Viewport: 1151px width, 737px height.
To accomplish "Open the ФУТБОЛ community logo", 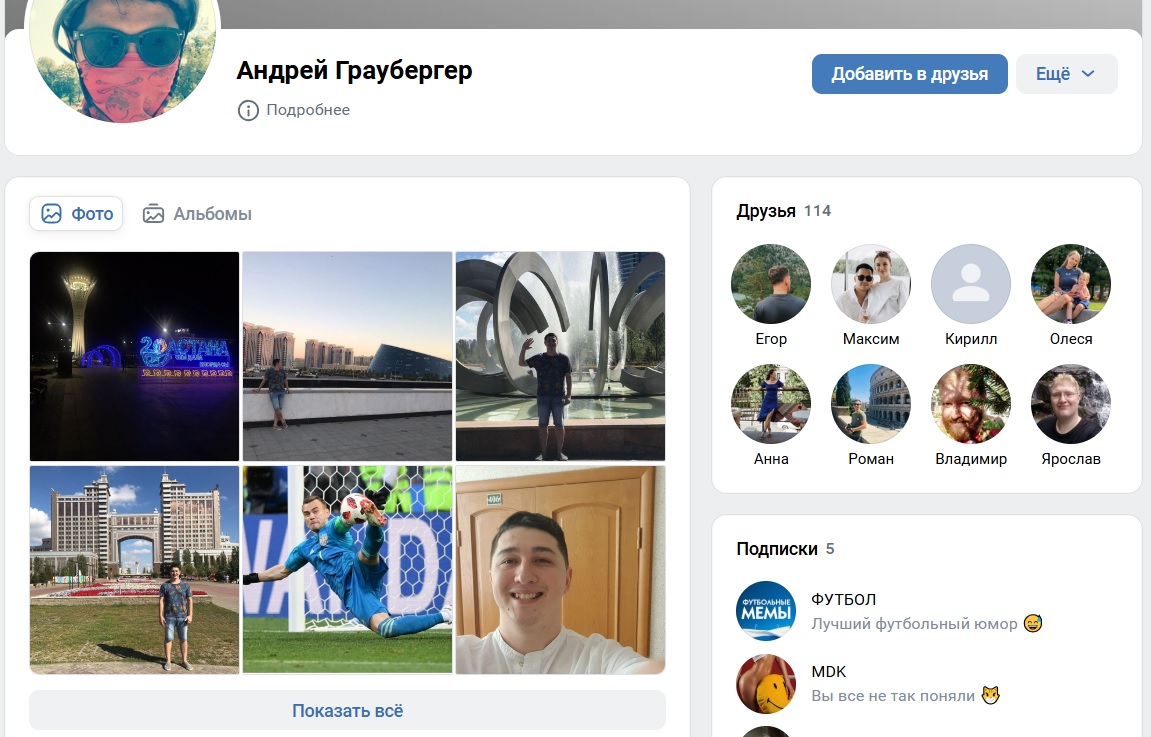I will coord(766,611).
